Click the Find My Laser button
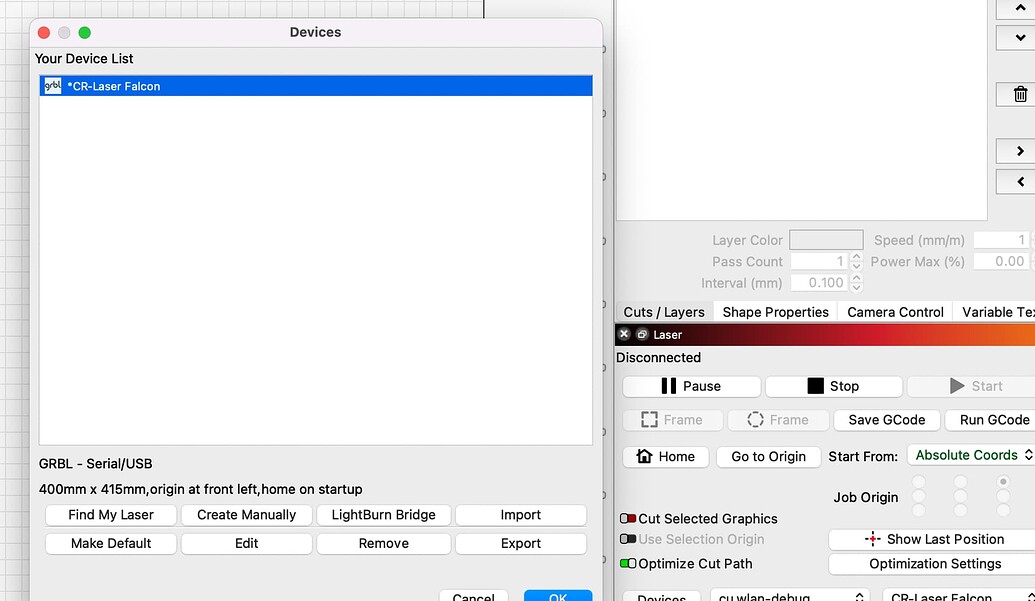Viewport: 1035px width, 601px height. click(x=110, y=514)
